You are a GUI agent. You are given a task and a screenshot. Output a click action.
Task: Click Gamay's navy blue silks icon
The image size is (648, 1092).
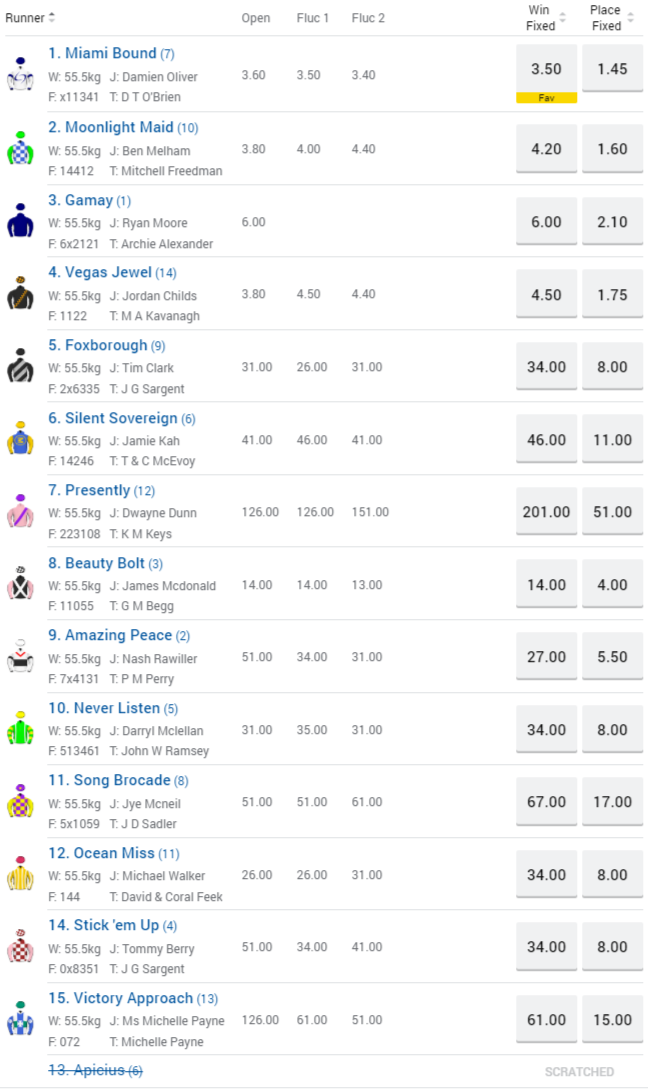pos(20,221)
